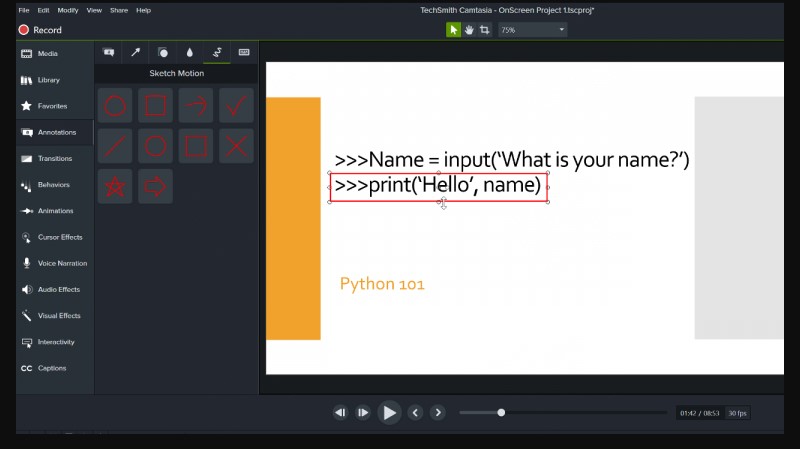Open the Blur and Highlight droplet tab
The image size is (800, 449).
tap(189, 52)
